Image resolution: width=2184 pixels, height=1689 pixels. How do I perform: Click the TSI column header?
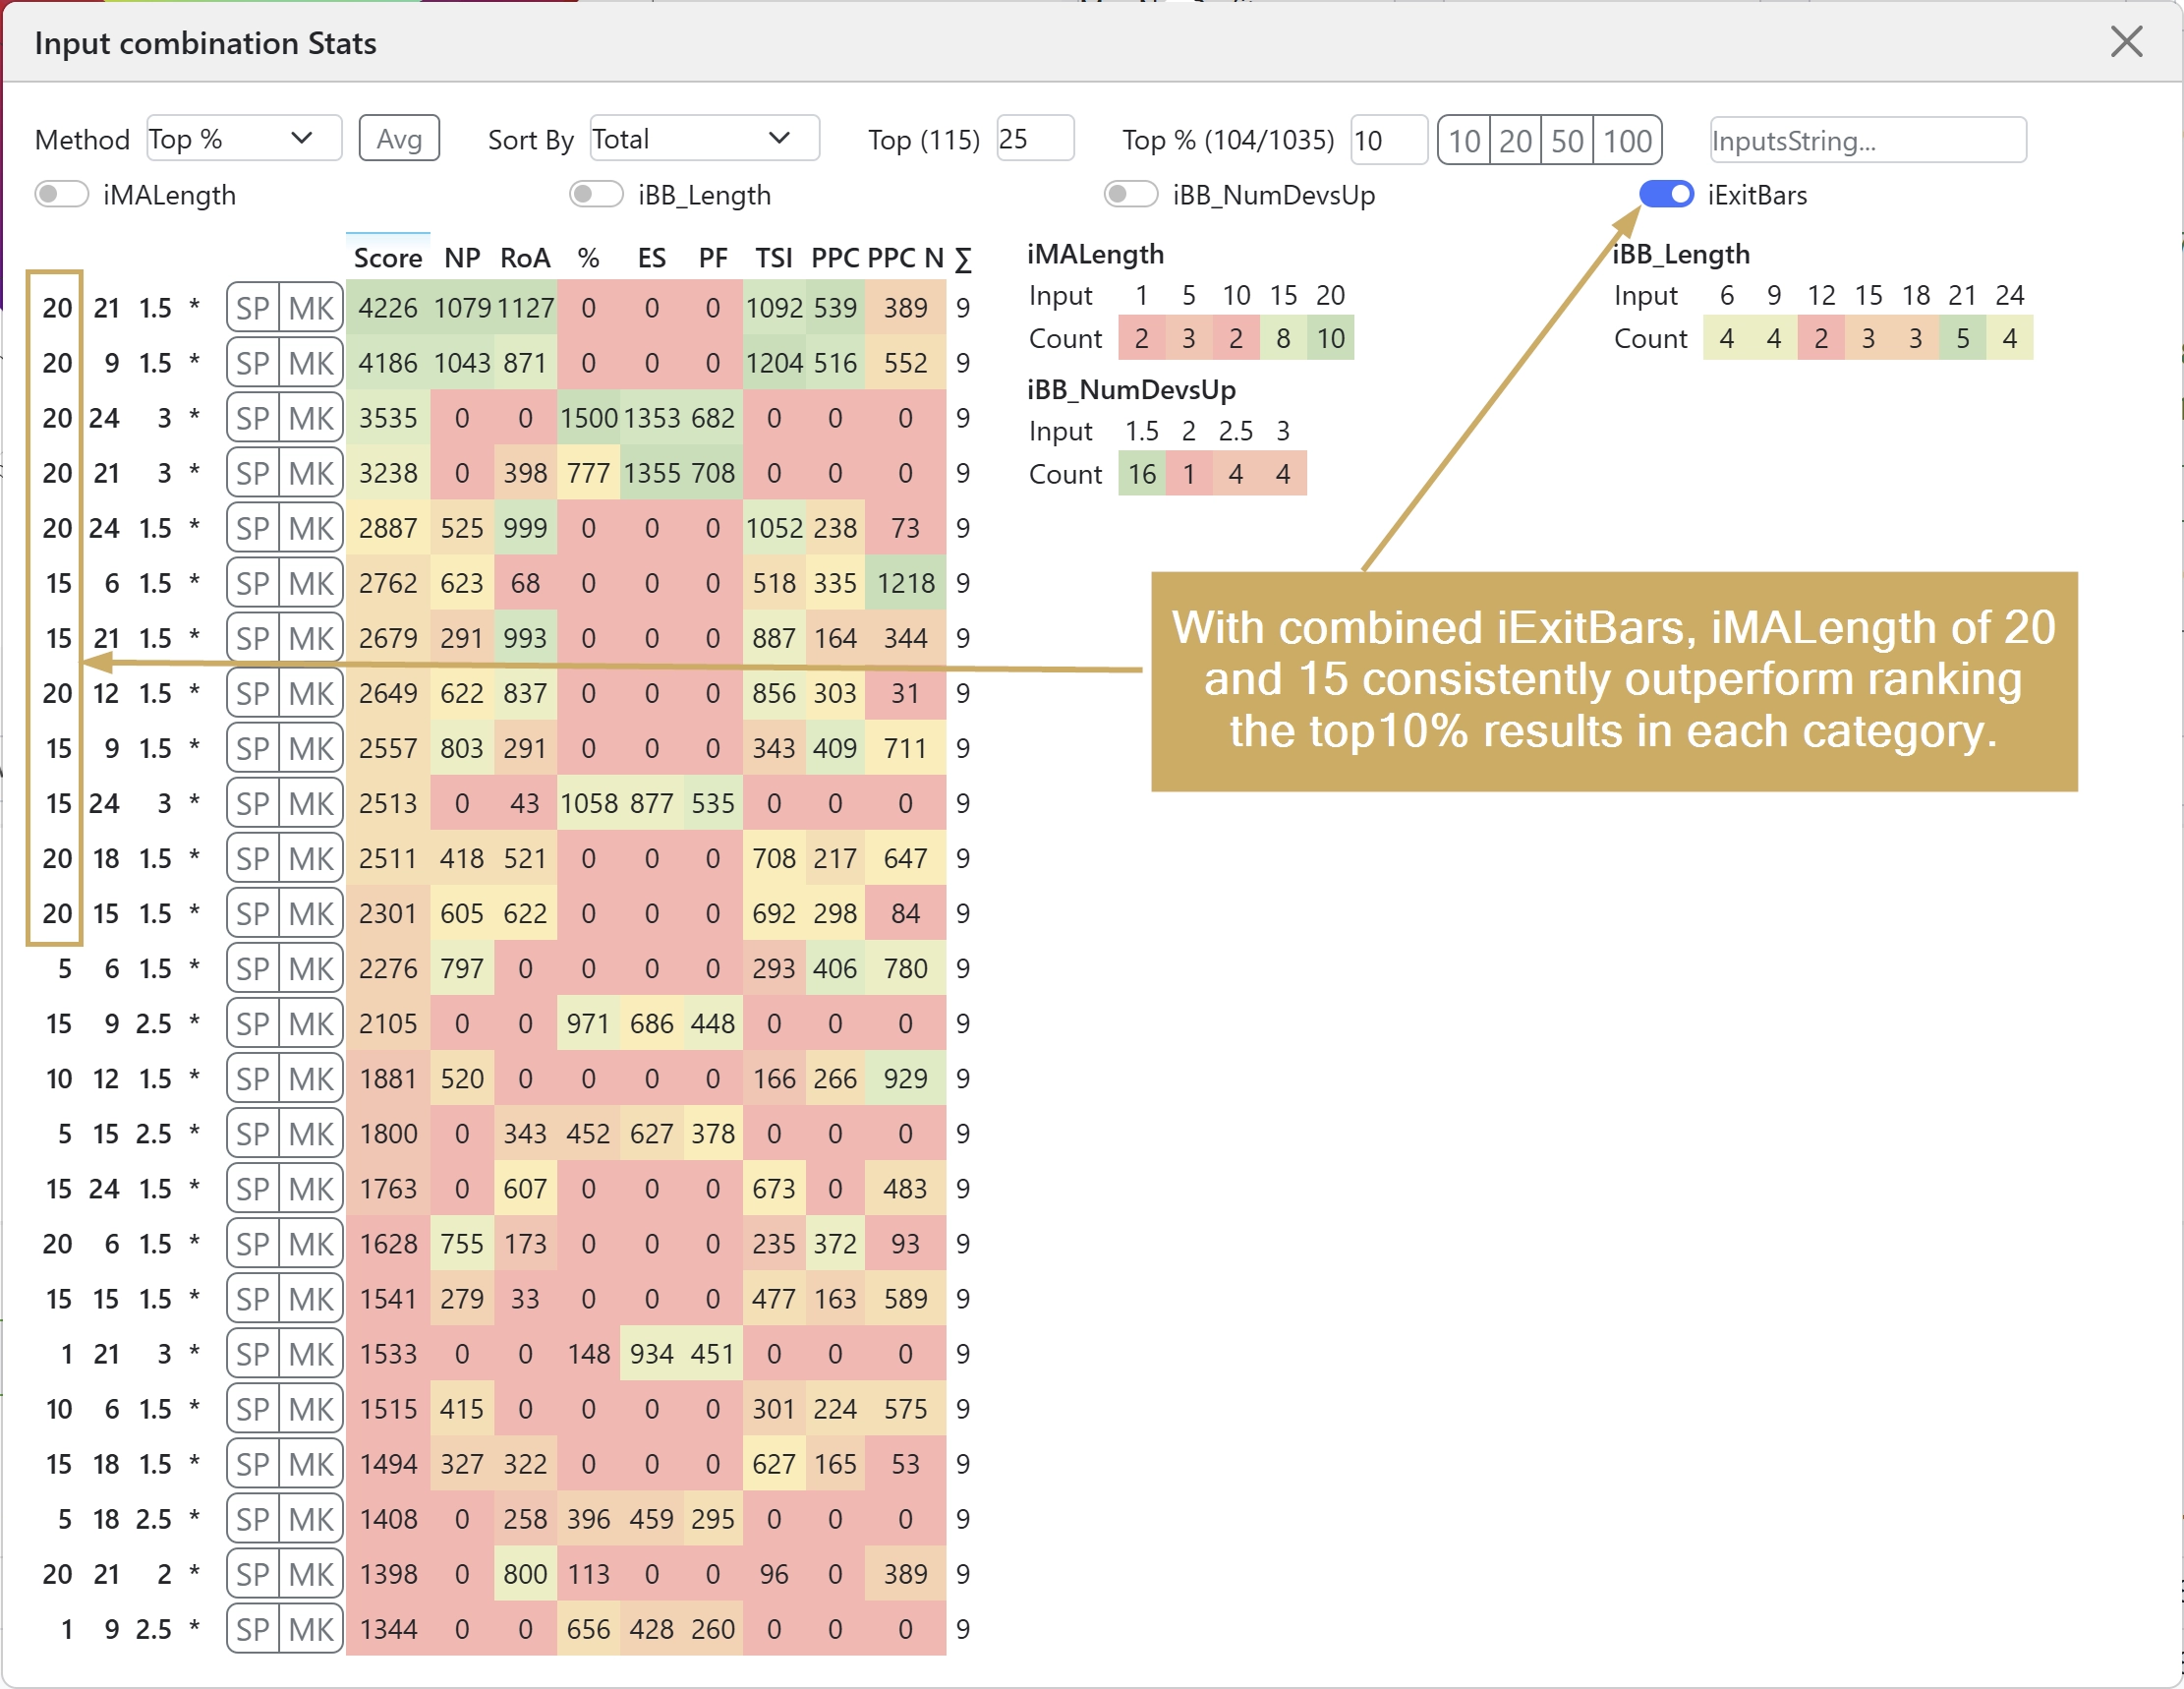[x=774, y=258]
